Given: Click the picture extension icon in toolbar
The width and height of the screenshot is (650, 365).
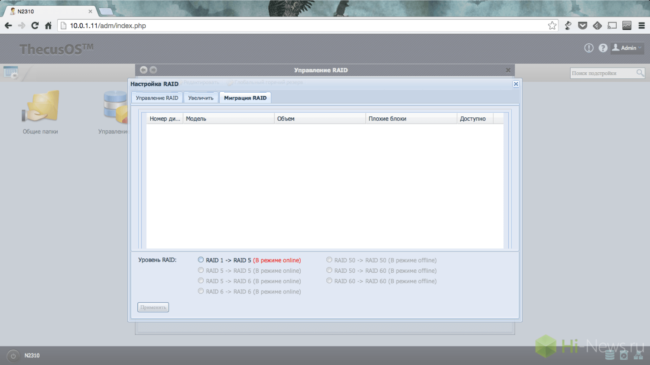Looking at the screenshot, I should click(627, 26).
